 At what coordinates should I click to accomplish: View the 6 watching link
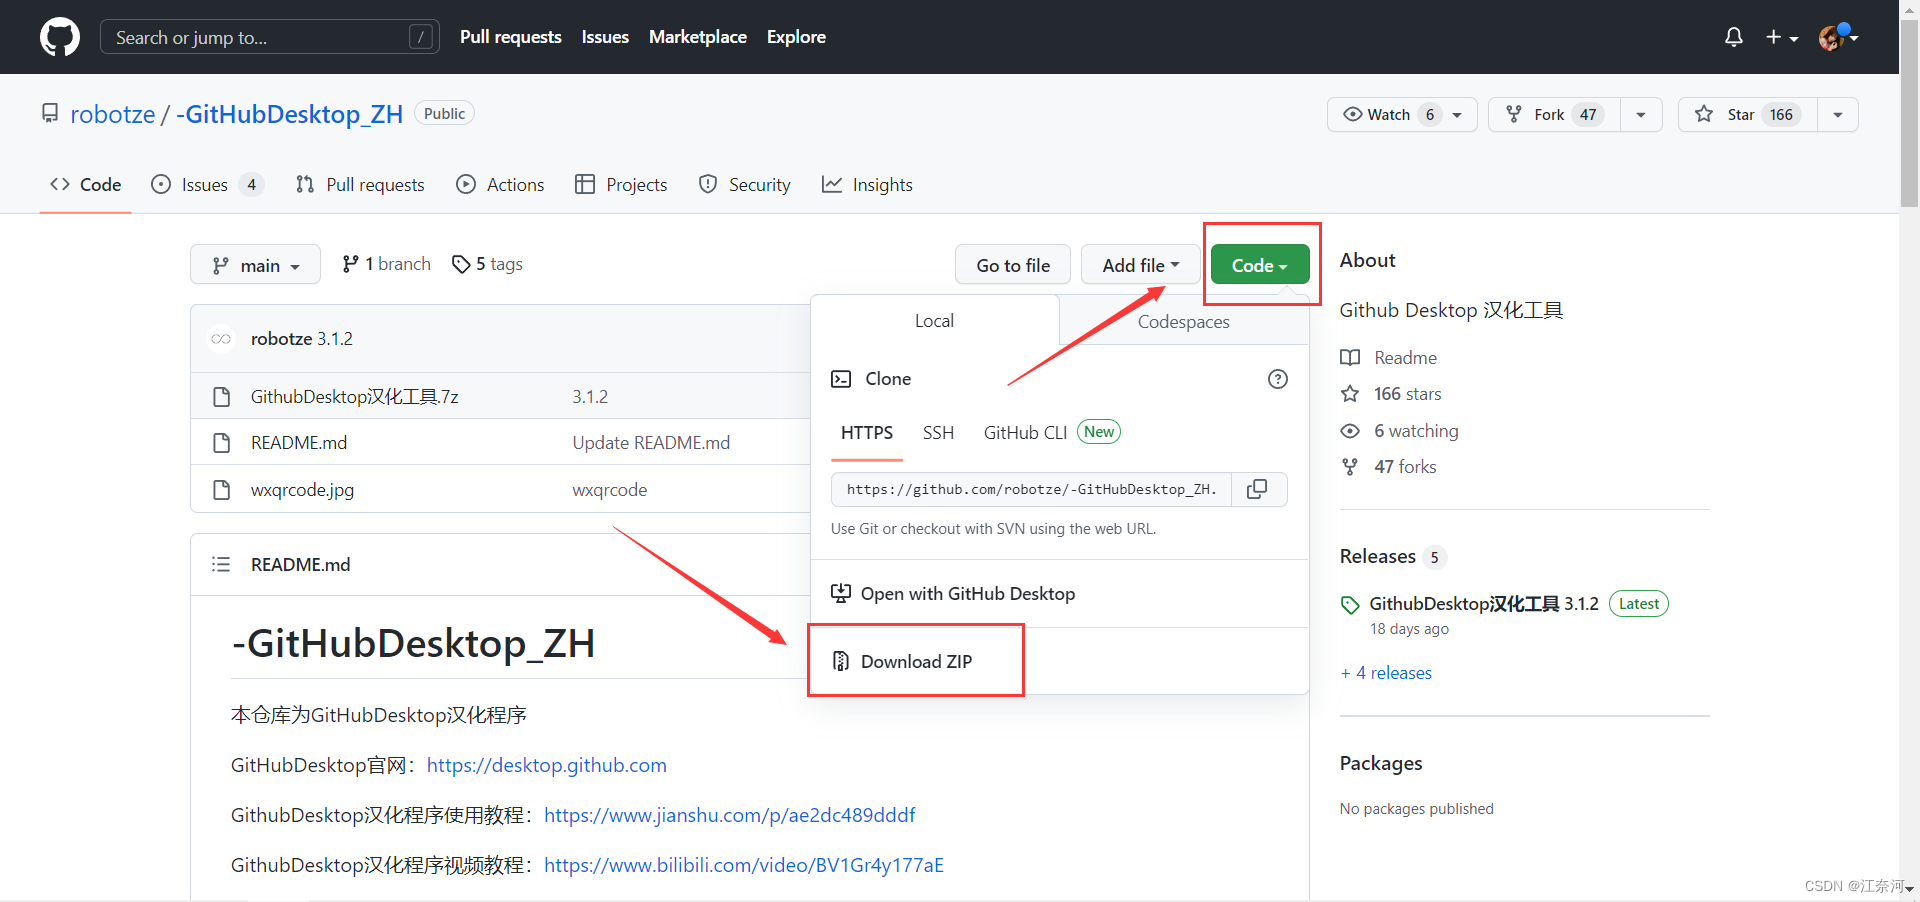(1416, 431)
